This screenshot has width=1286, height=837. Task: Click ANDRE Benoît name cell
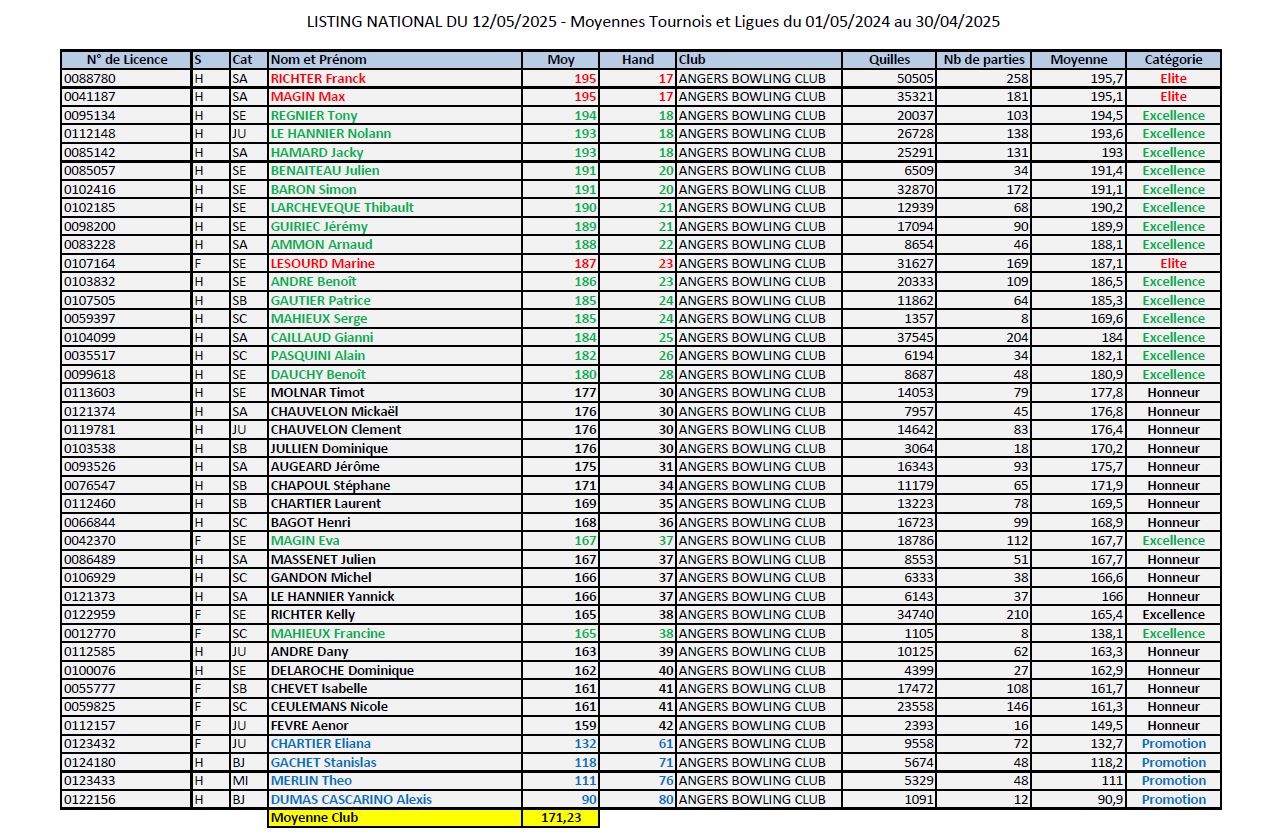pos(395,281)
